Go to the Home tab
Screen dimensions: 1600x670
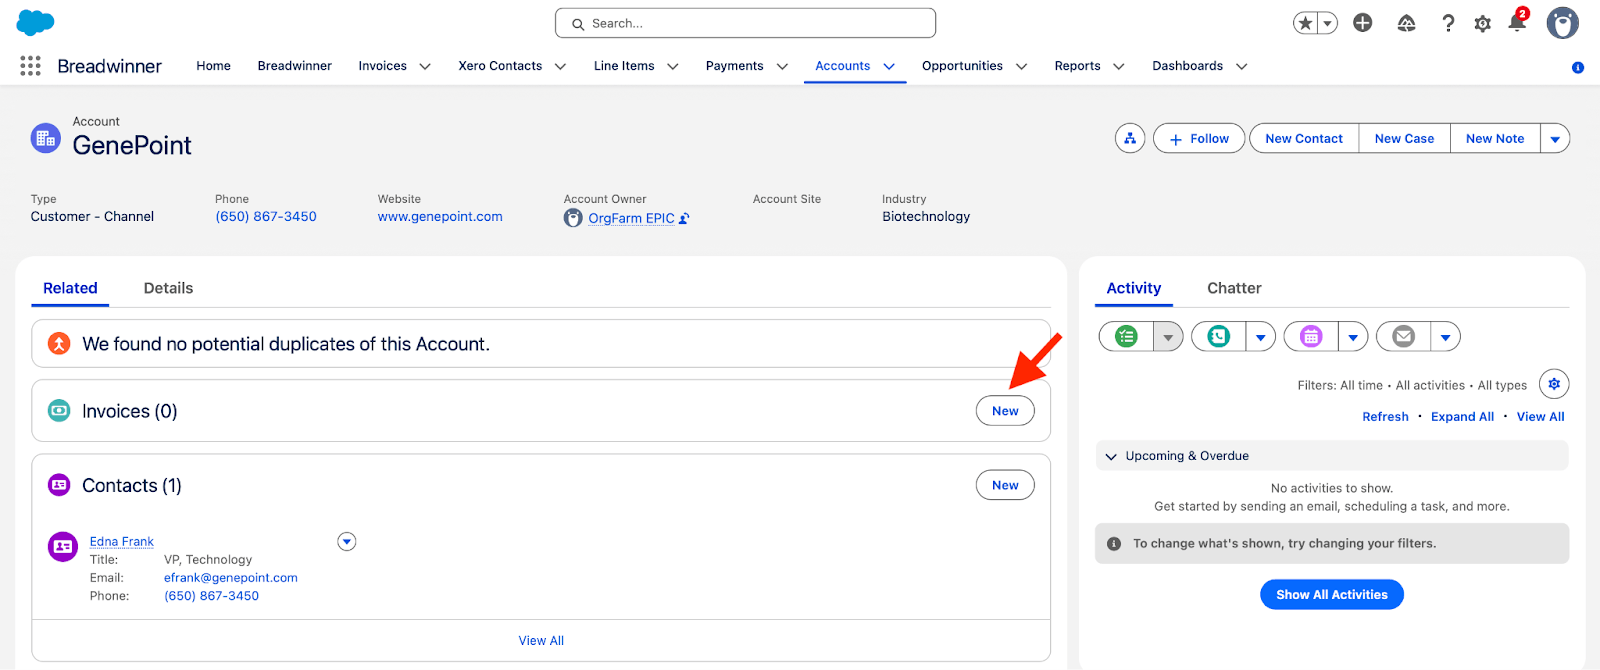click(213, 66)
